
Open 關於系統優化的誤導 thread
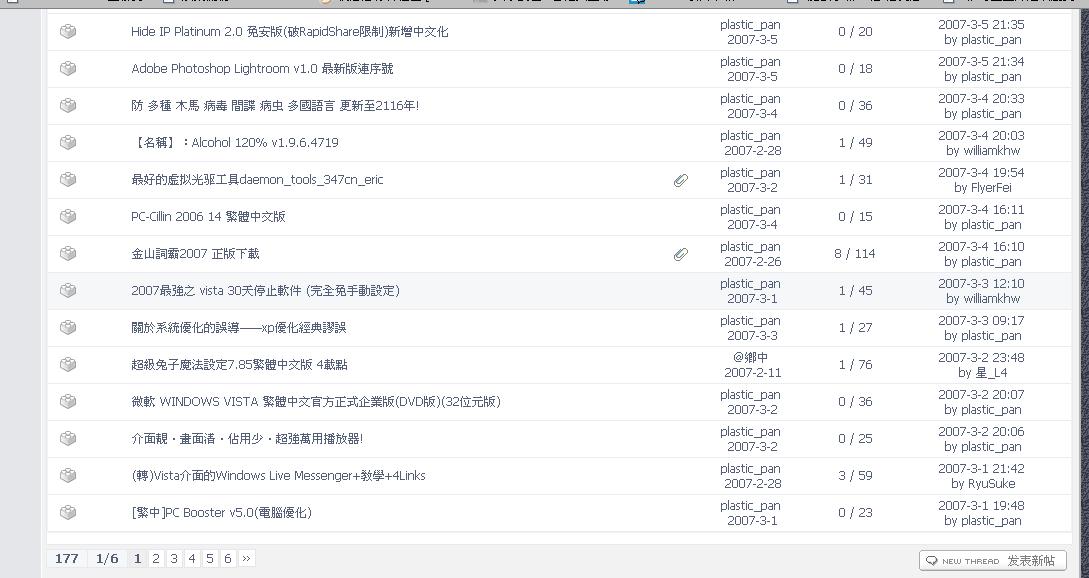[238, 327]
